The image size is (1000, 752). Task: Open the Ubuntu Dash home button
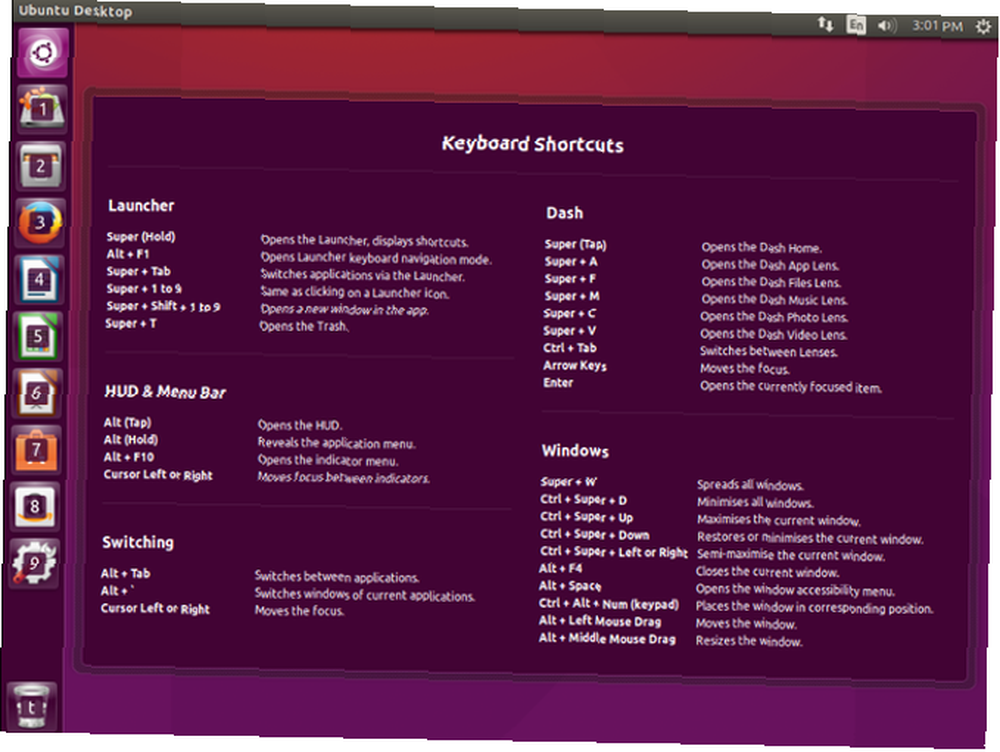(43, 52)
